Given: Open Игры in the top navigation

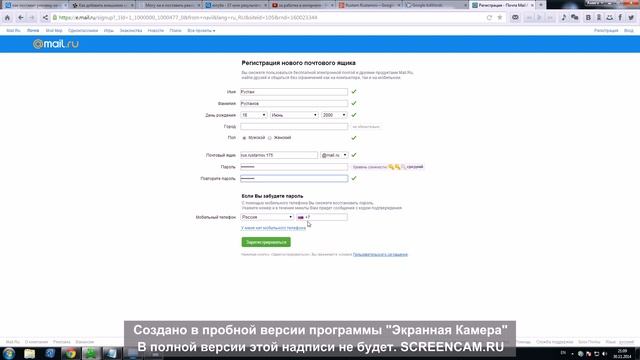Looking at the screenshot, I should click(x=109, y=31).
